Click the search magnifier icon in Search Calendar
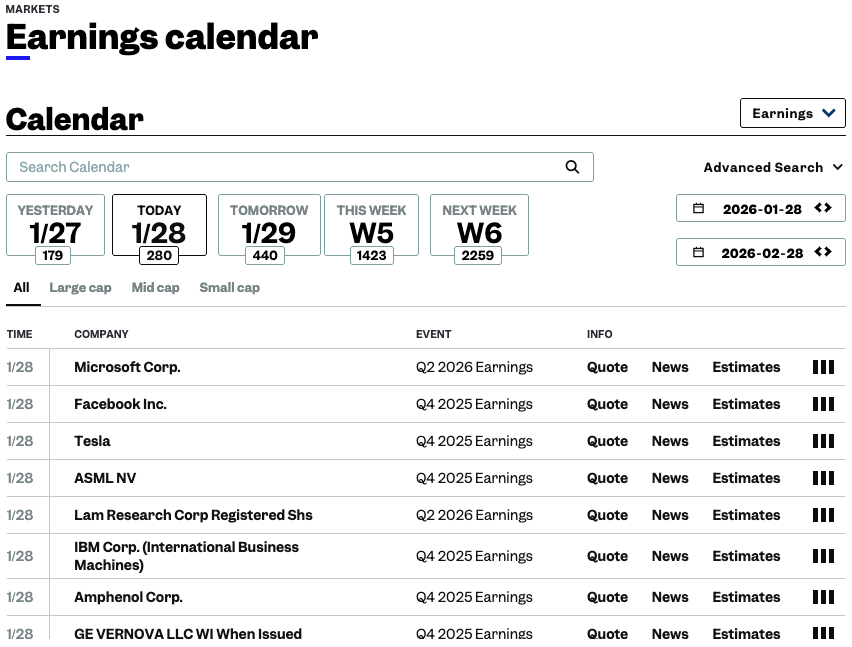The image size is (852, 647). point(572,166)
